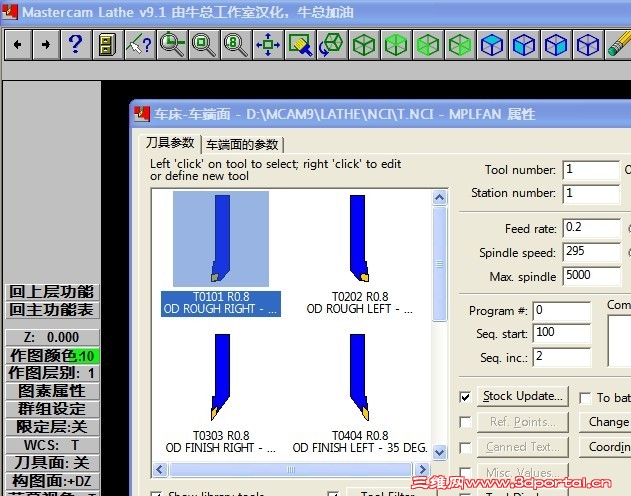Image resolution: width=631 pixels, height=496 pixels.
Task: Click the previous page left arrow icon
Action: pyautogui.click(x=18, y=44)
